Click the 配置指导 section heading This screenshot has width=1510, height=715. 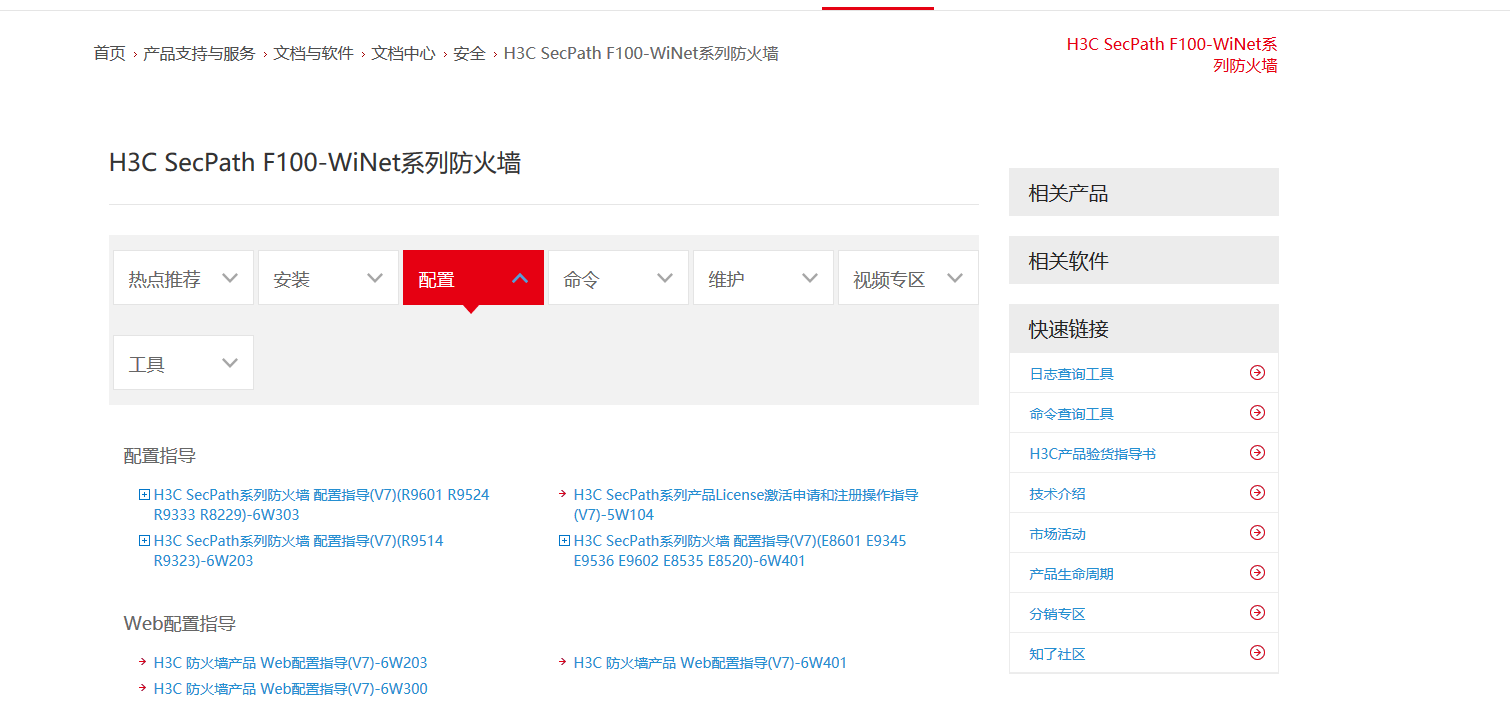pos(160,456)
